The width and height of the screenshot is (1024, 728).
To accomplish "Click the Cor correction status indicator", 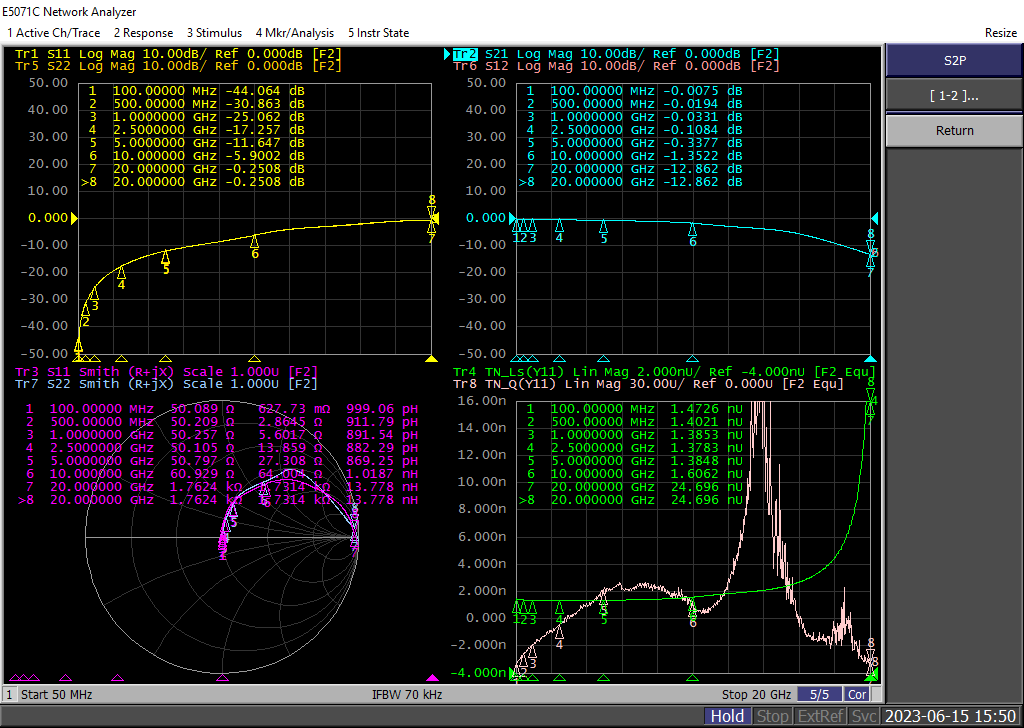I will (857, 695).
